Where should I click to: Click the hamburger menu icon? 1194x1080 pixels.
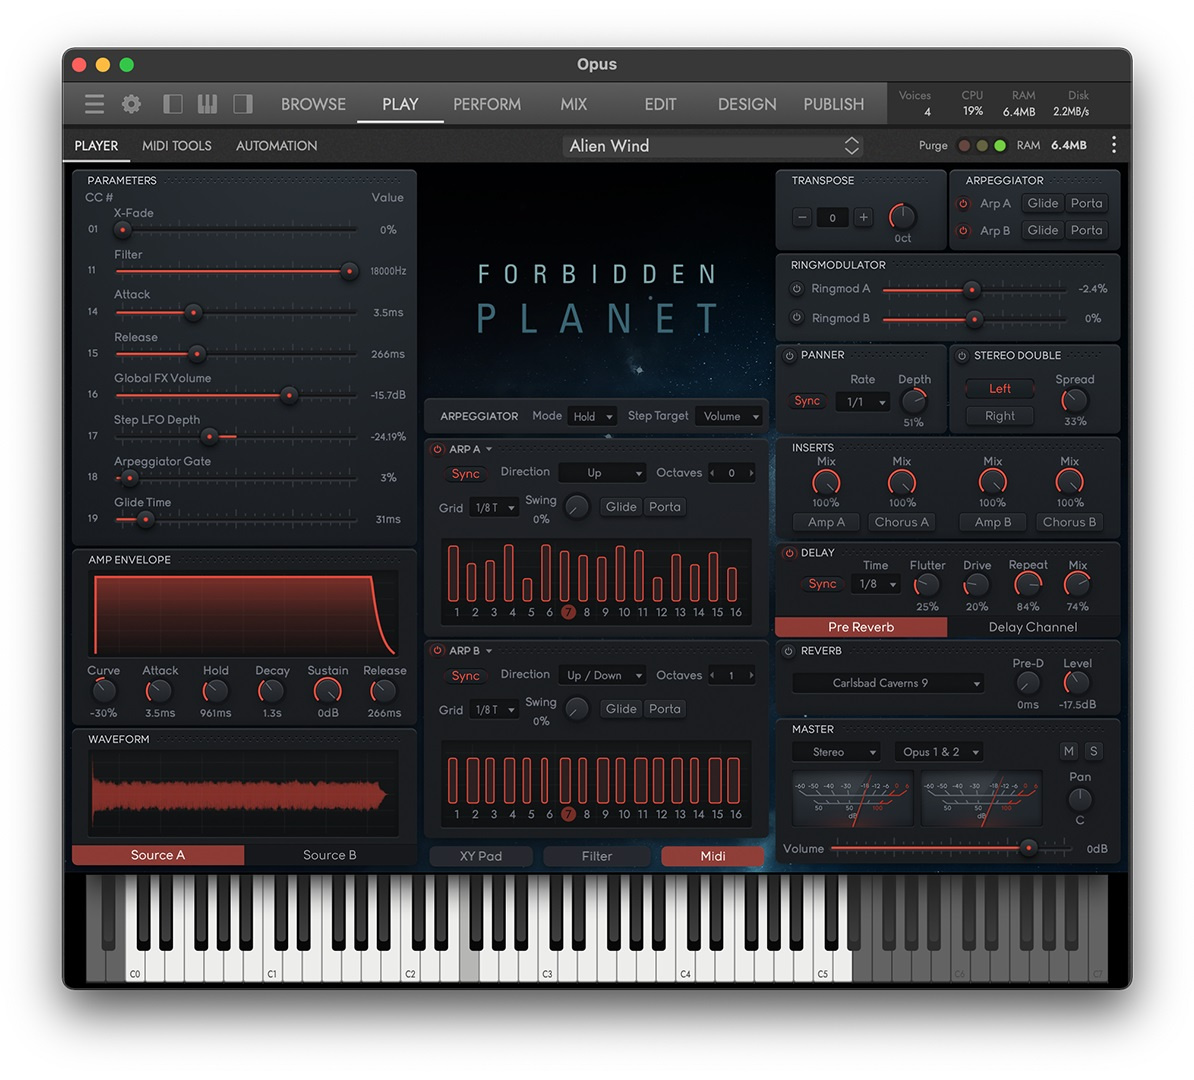click(93, 104)
